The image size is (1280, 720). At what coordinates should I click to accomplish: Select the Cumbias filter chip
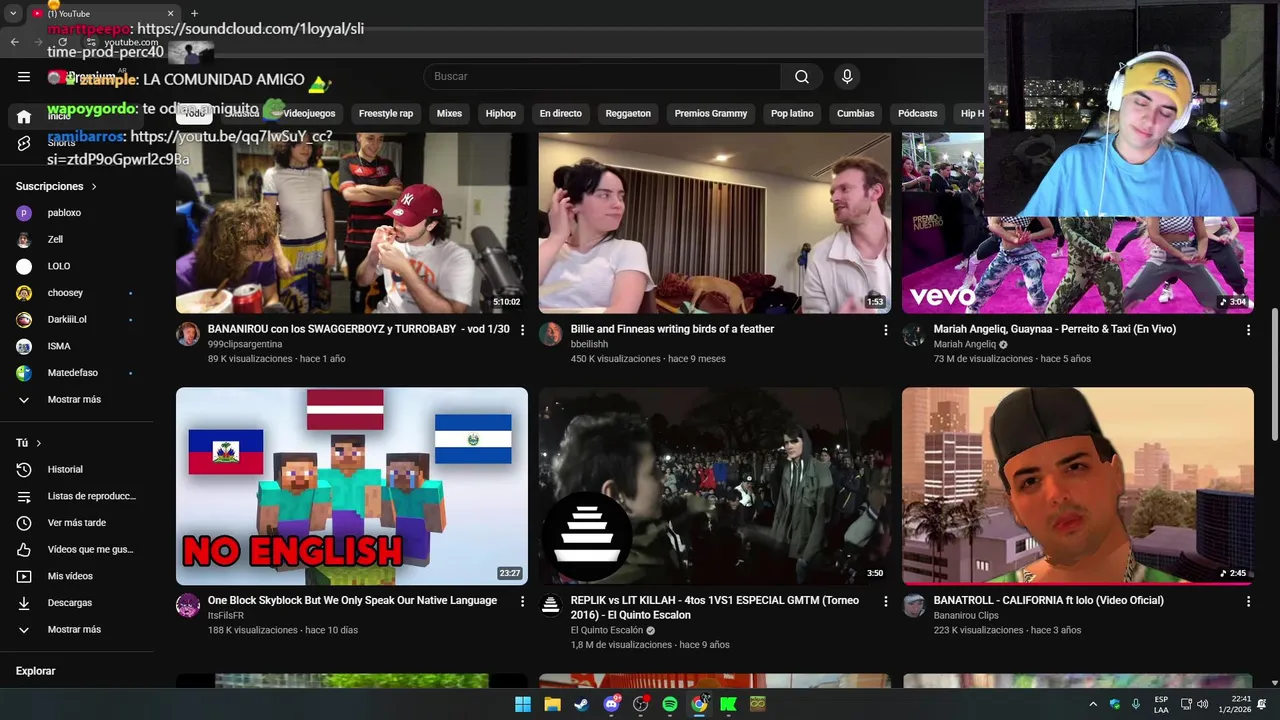pyautogui.click(x=856, y=114)
